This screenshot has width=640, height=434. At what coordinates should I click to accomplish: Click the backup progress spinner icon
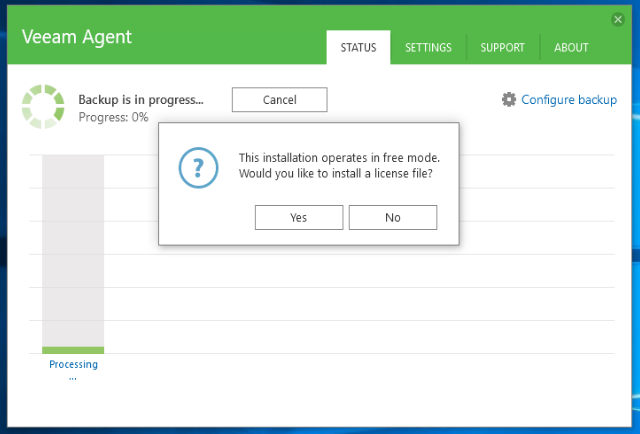coord(43,107)
